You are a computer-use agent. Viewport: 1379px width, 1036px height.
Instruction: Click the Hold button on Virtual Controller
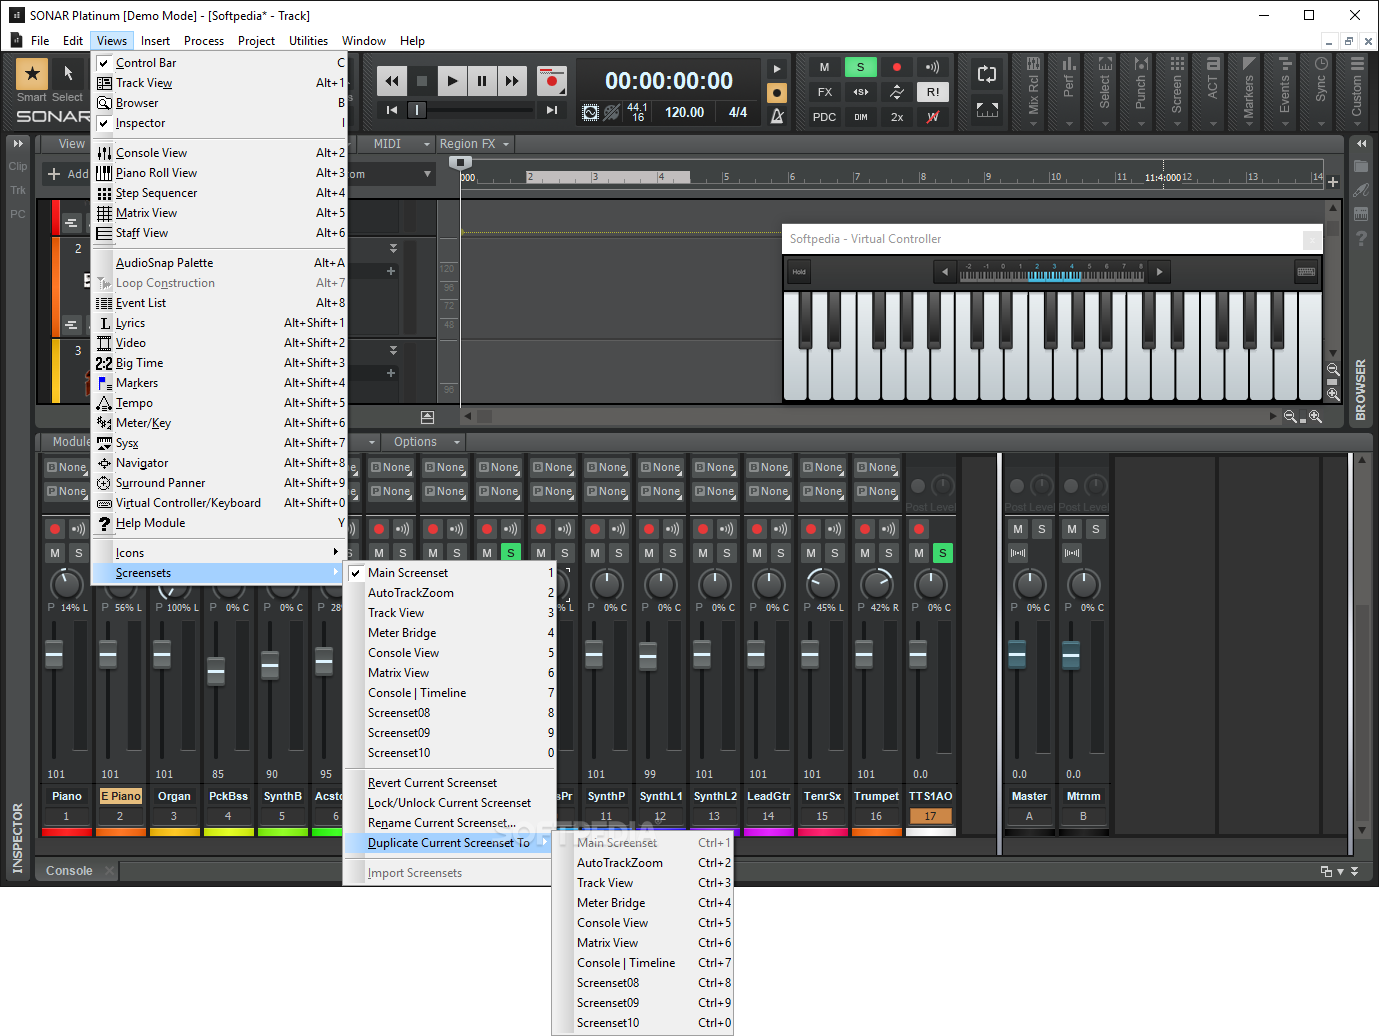coord(799,271)
